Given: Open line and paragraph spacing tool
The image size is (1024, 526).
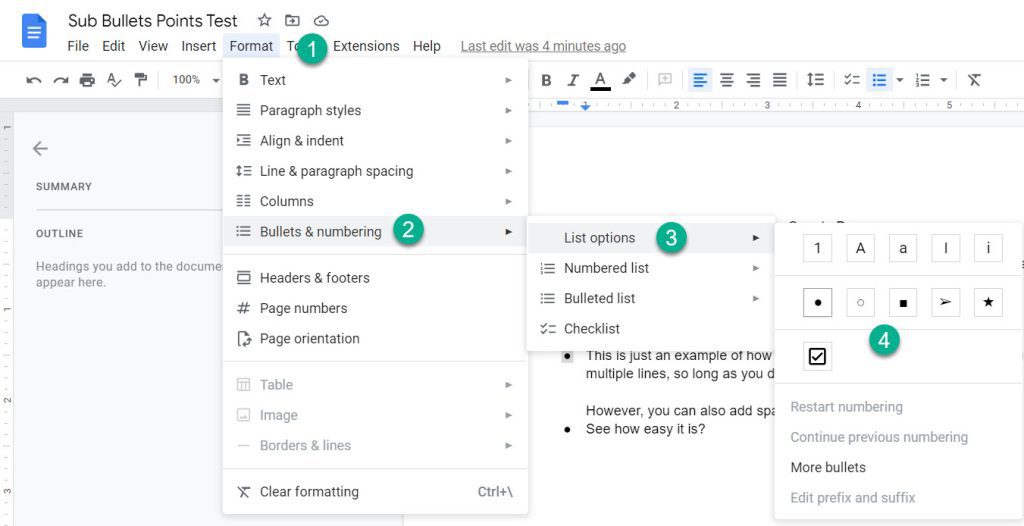Looking at the screenshot, I should 815,80.
